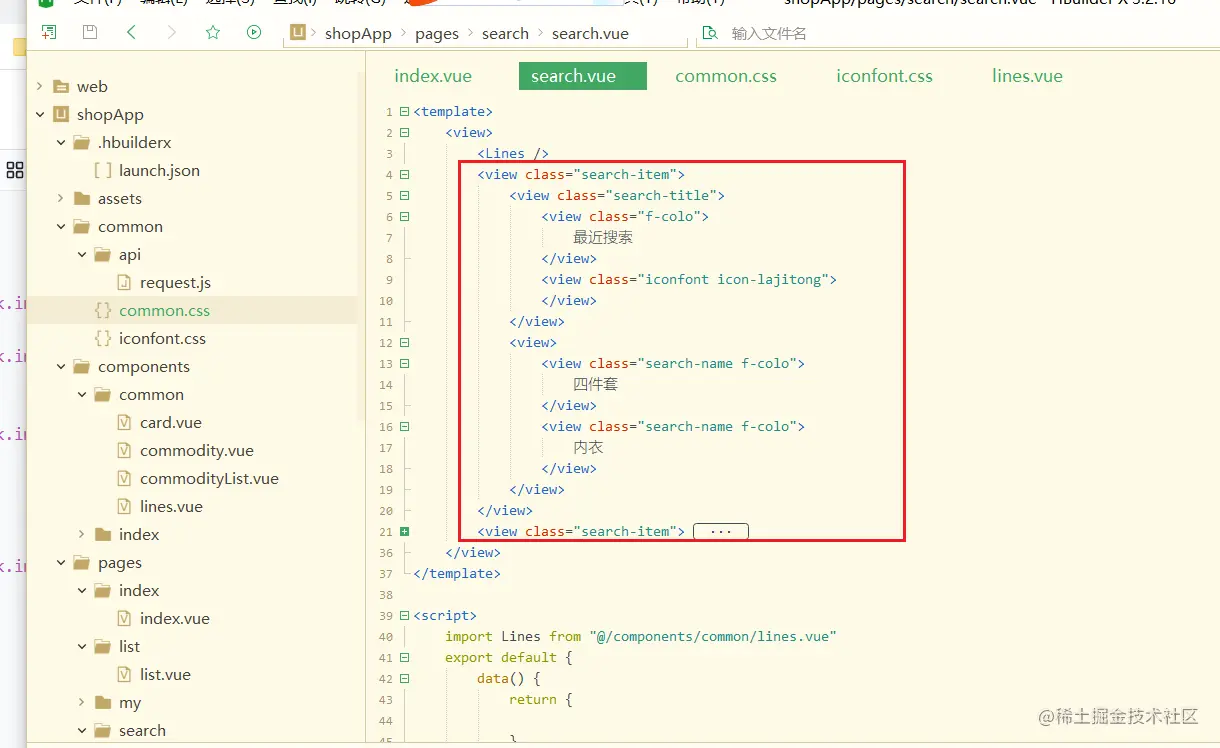Viewport: 1220px width, 748px height.
Task: Click the launch.json file icon
Action: [x=103, y=170]
